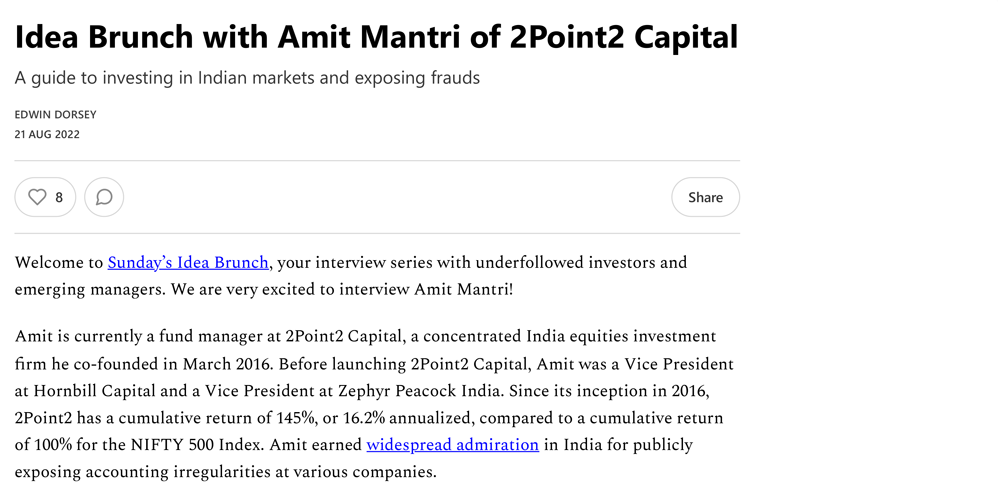Click the 21 AUG 2022 post date

(x=47, y=134)
